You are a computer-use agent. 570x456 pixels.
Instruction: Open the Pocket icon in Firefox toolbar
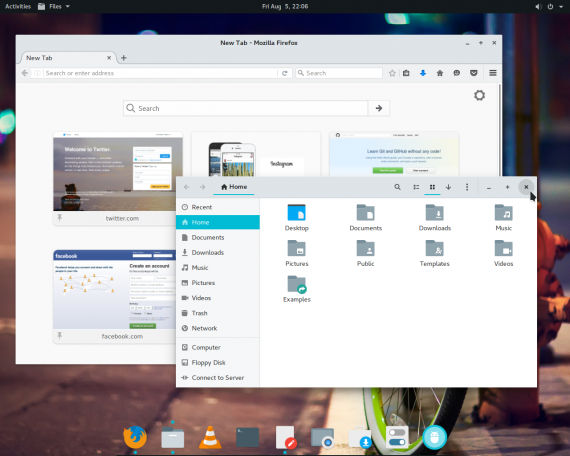[x=473, y=73]
